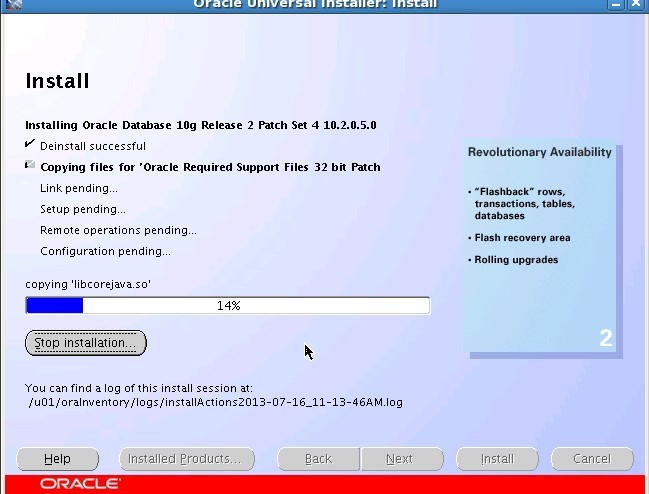Minimize the Oracle Universal Installer window

pyautogui.click(x=616, y=5)
